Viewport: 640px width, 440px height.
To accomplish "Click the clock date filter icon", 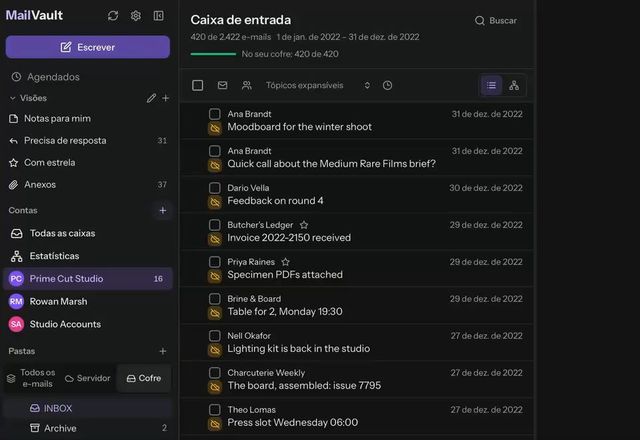I will (387, 85).
